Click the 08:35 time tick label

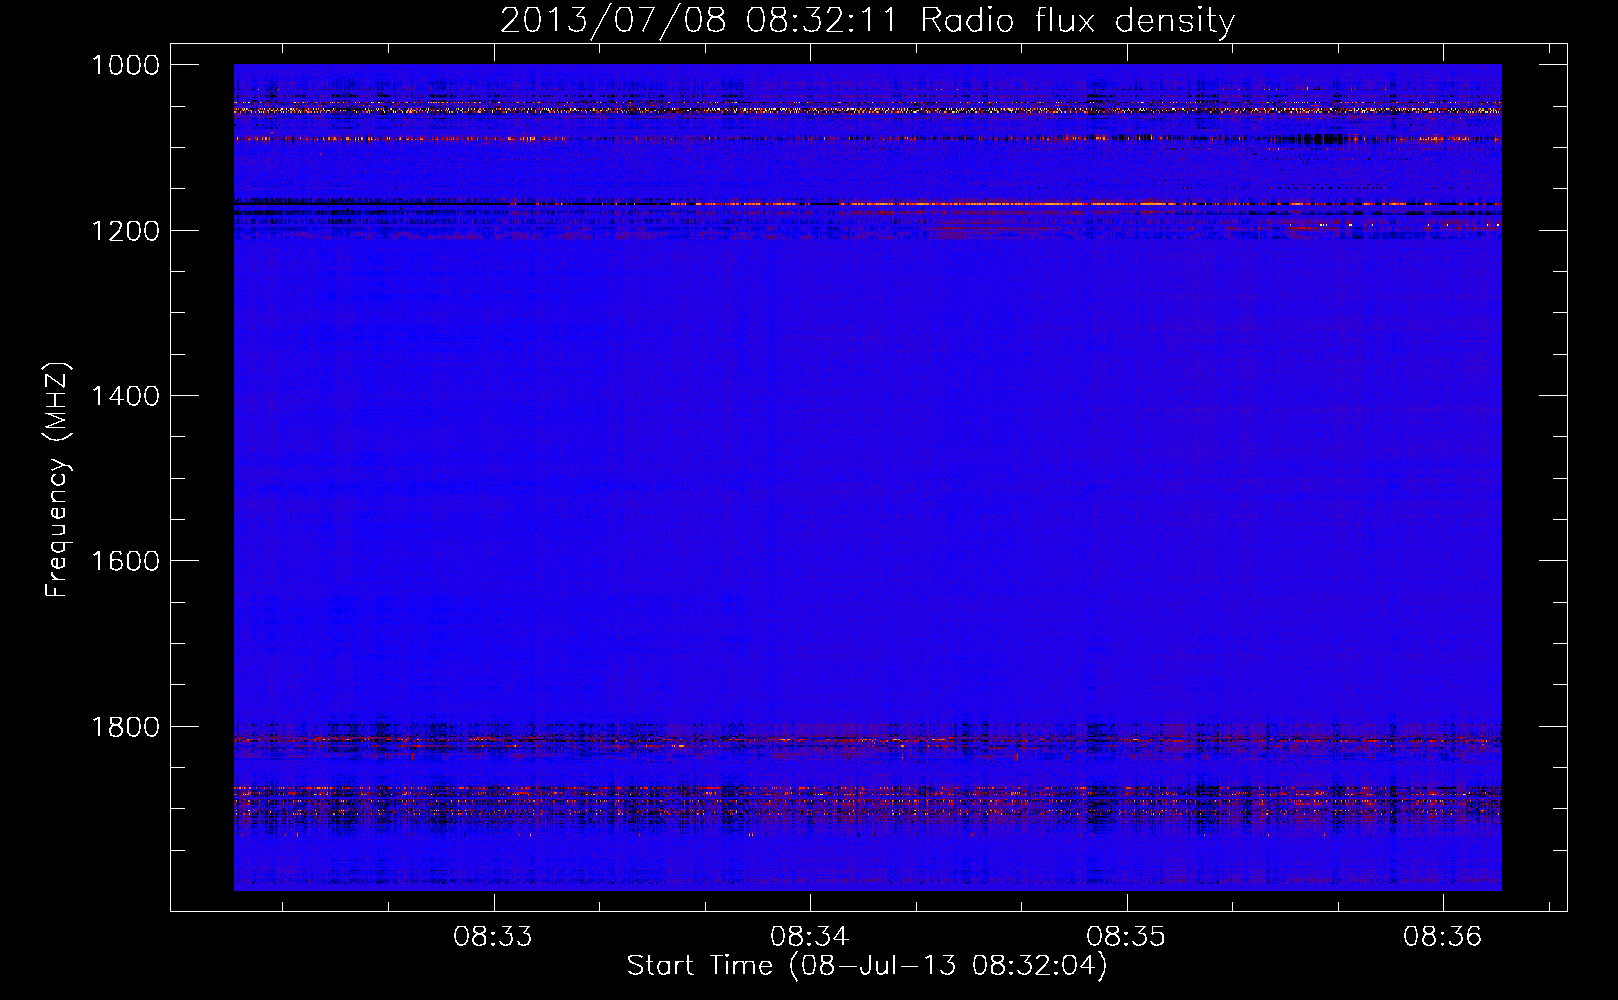point(1126,937)
